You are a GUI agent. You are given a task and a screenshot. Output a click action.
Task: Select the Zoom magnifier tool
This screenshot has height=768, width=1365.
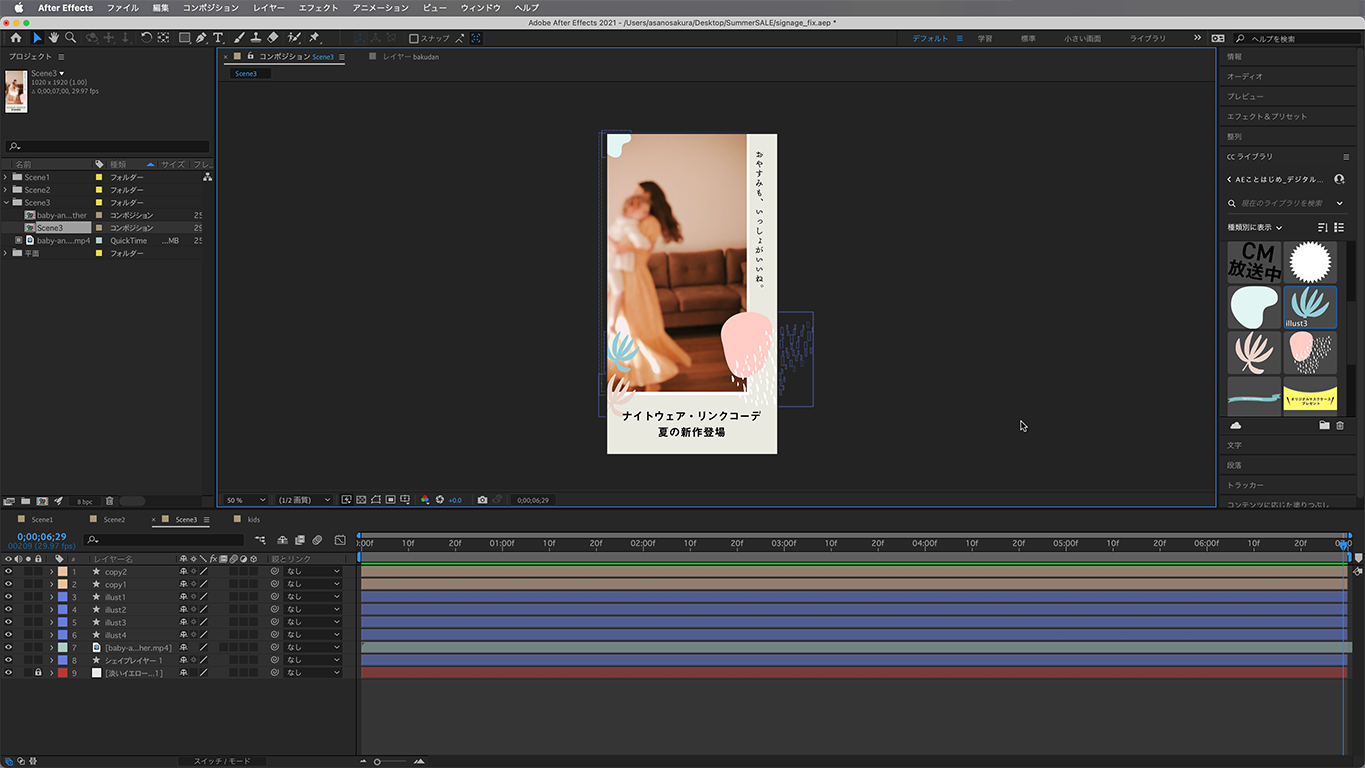70,38
